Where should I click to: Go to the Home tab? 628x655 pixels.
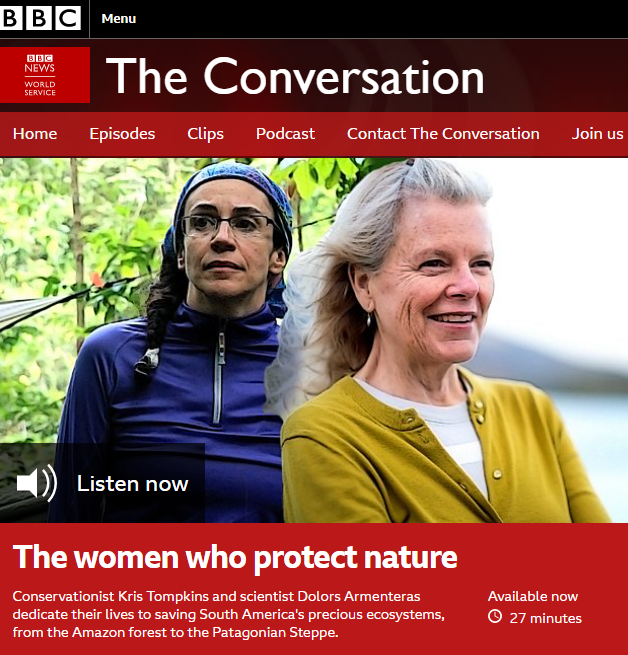(x=35, y=134)
